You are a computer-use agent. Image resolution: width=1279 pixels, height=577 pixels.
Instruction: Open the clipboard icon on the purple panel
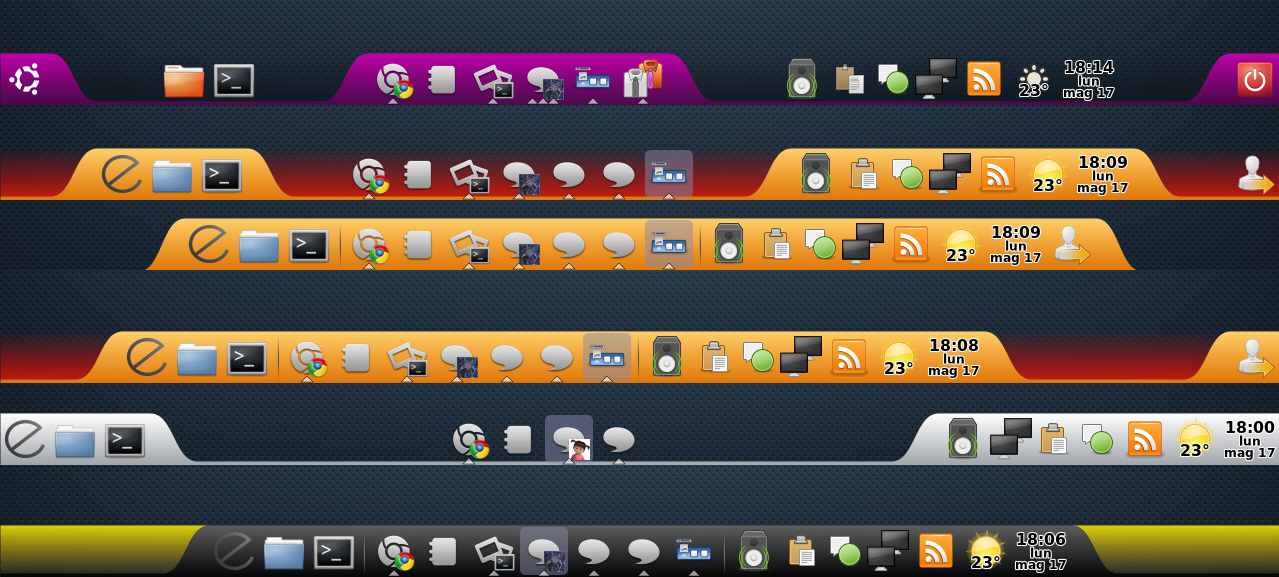tap(849, 79)
